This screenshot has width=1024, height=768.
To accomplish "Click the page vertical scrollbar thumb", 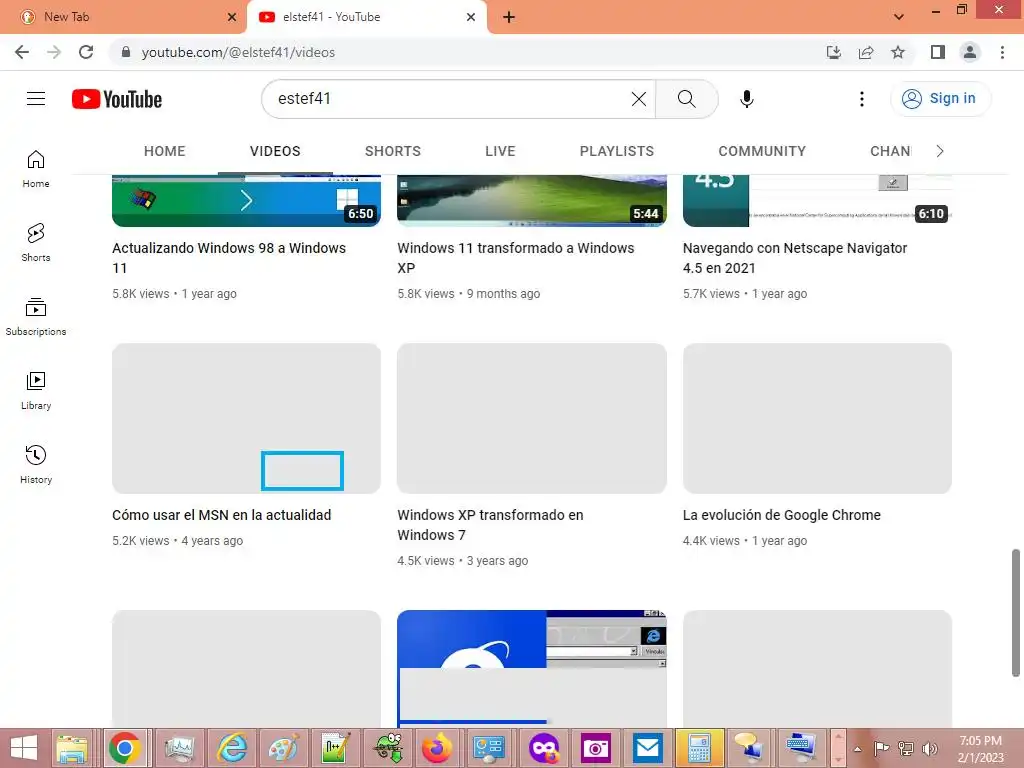I will pos(1016,613).
